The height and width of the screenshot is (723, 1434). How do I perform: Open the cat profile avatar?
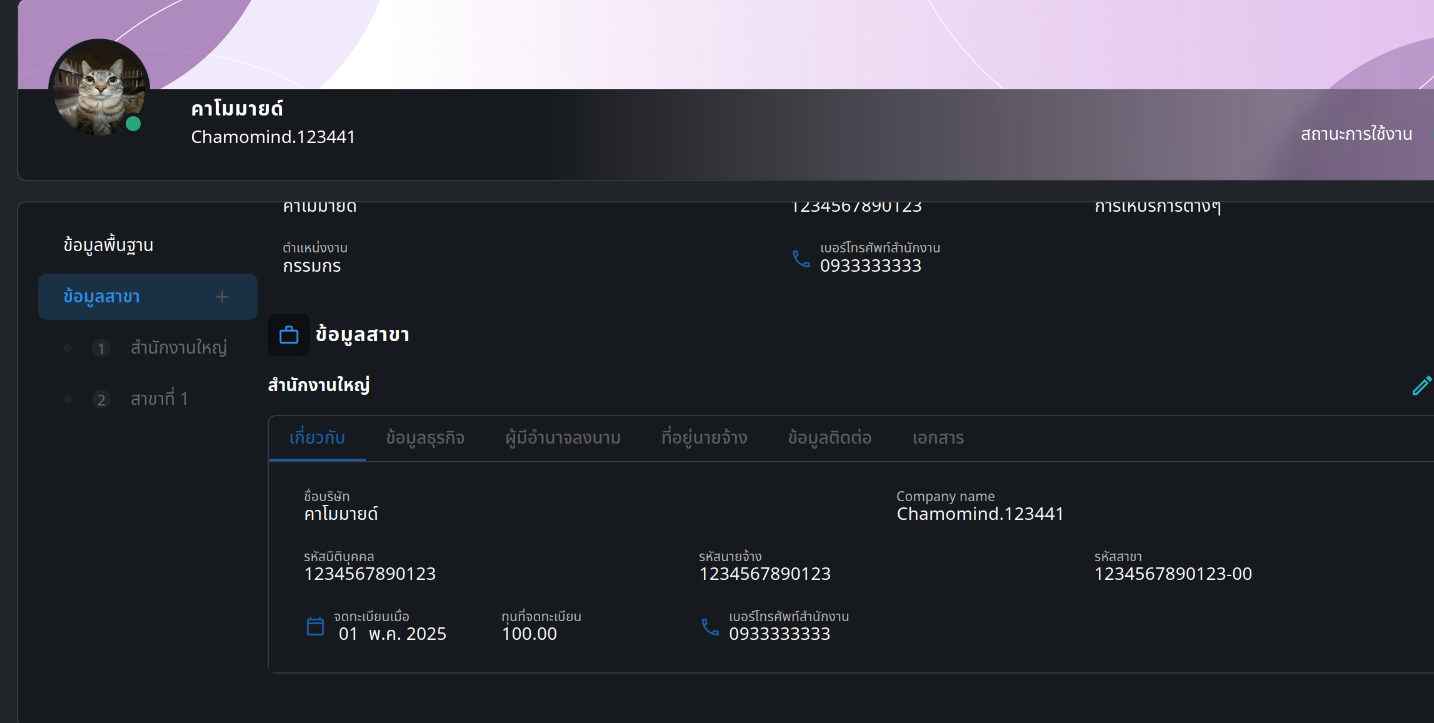[x=98, y=86]
